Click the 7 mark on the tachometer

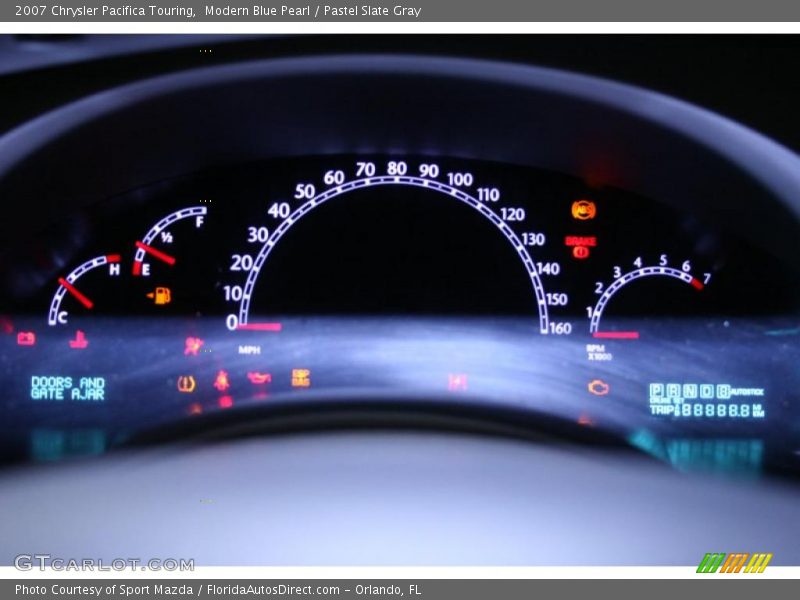[x=707, y=279]
